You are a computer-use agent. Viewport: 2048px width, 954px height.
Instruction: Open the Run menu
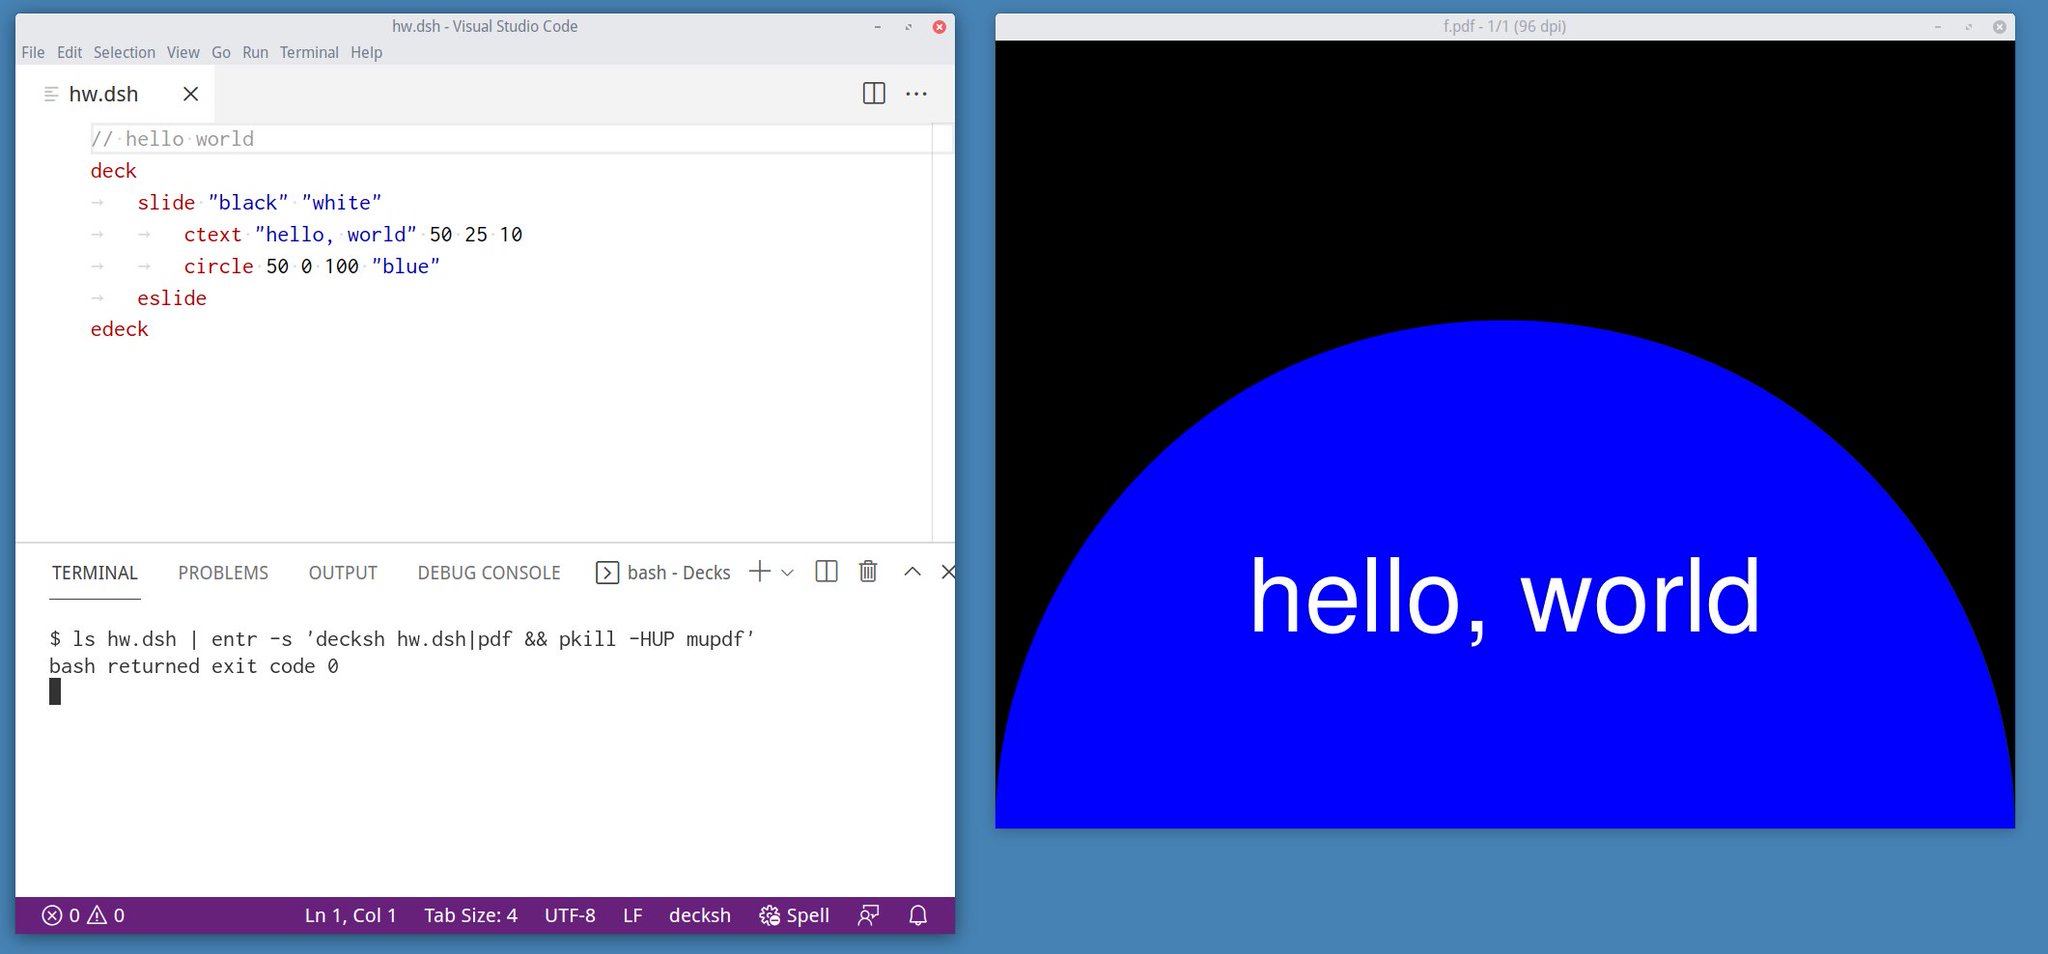coord(255,52)
